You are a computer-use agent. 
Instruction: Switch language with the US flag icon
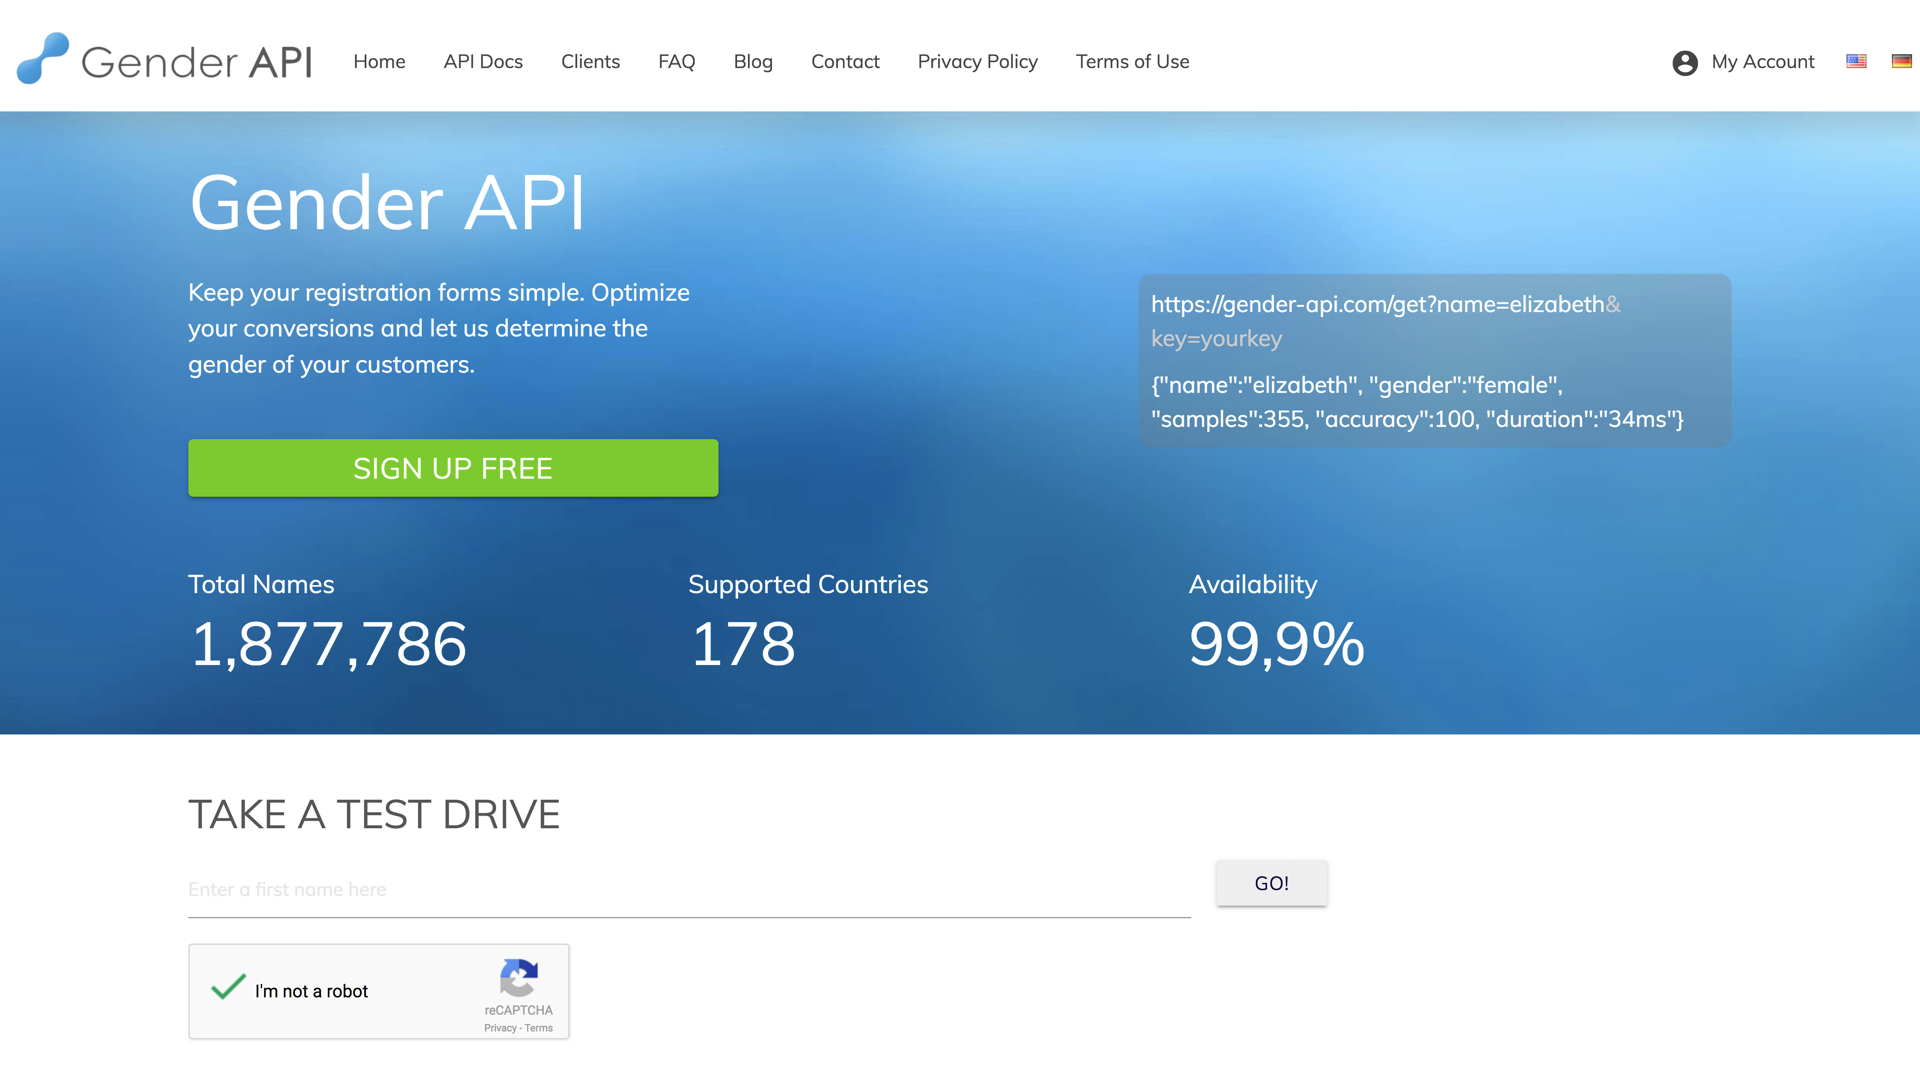pos(1856,61)
